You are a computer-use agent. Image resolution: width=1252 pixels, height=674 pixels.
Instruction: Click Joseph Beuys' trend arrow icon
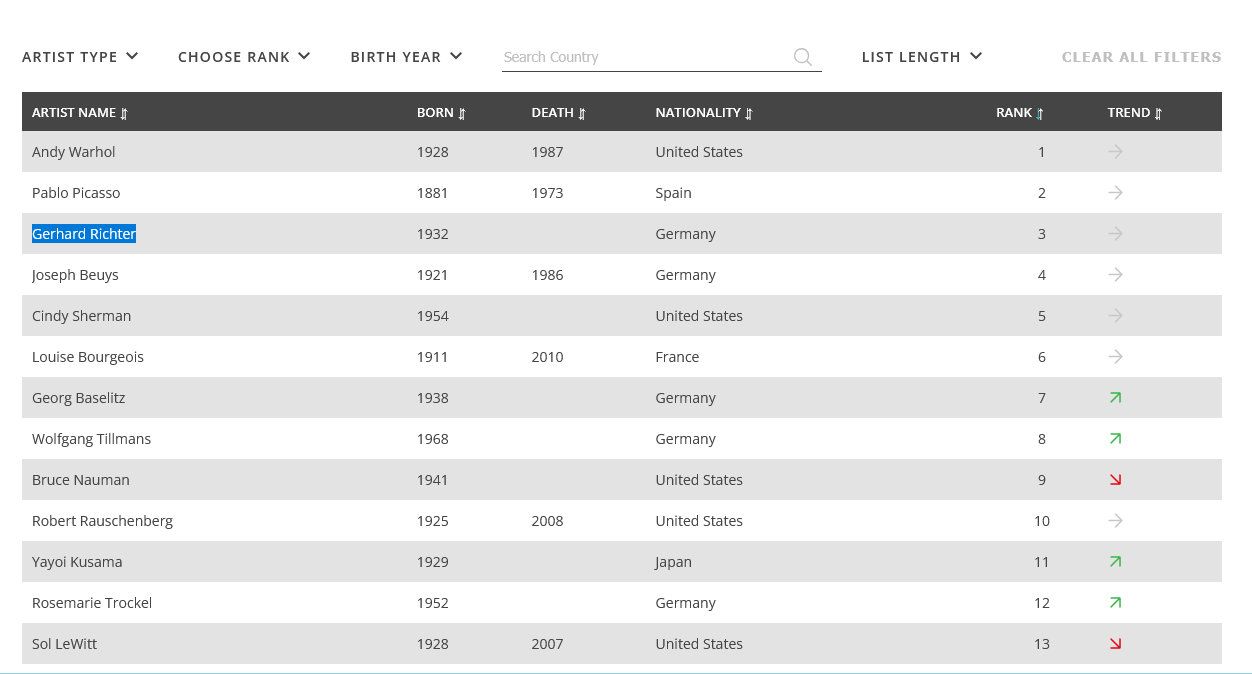tap(1116, 275)
